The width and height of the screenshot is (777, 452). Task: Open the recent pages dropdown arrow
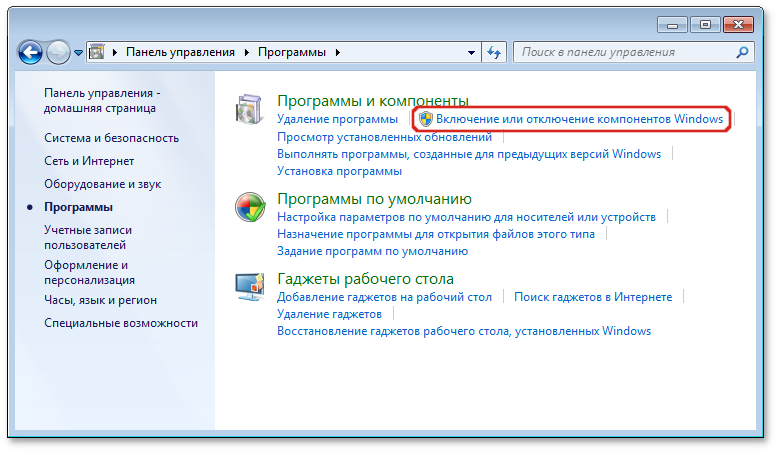tap(78, 53)
